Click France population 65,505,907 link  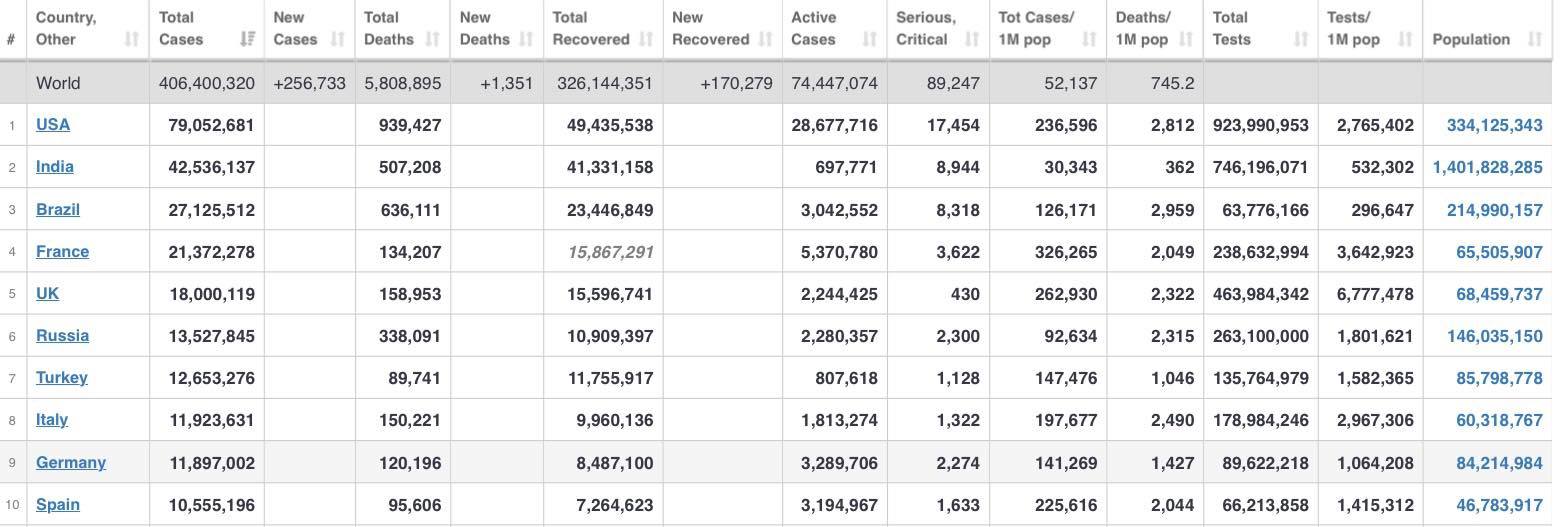click(1499, 252)
